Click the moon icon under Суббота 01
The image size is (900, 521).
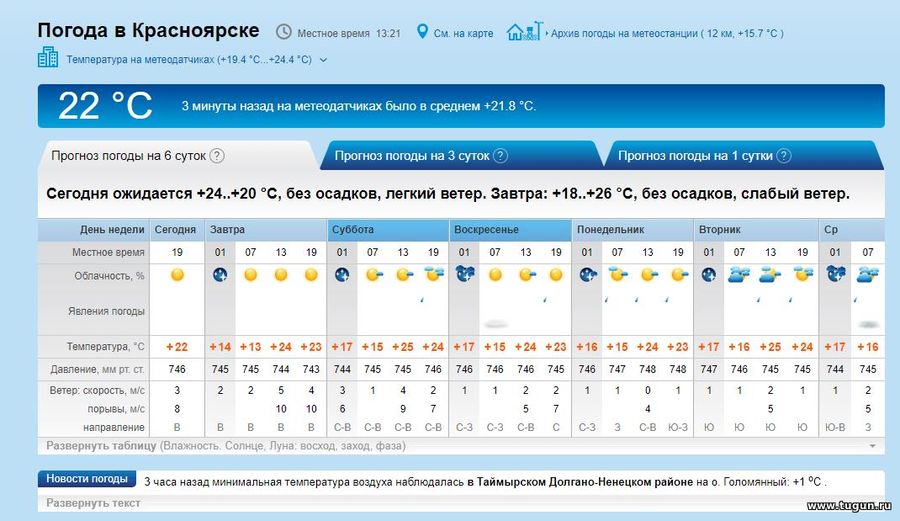tap(342, 275)
